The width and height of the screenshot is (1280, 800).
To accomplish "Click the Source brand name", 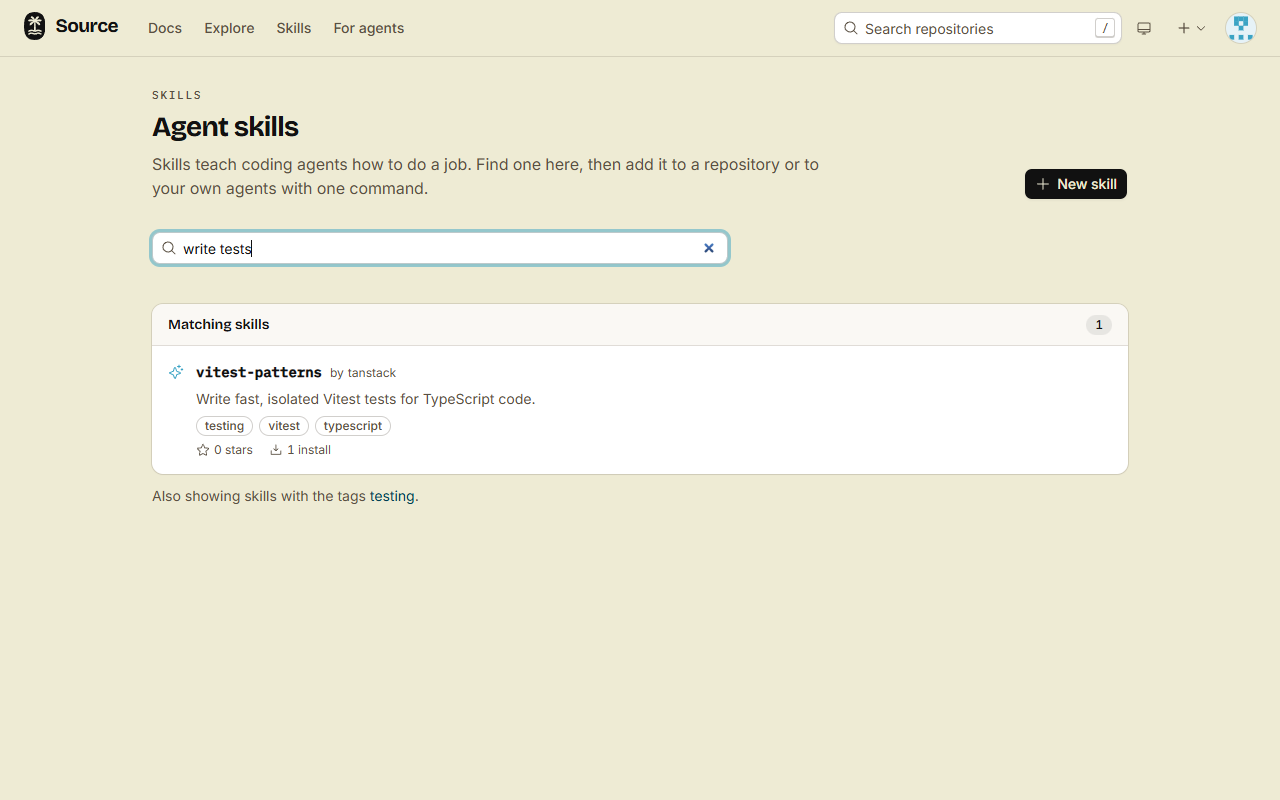I will tap(87, 26).
